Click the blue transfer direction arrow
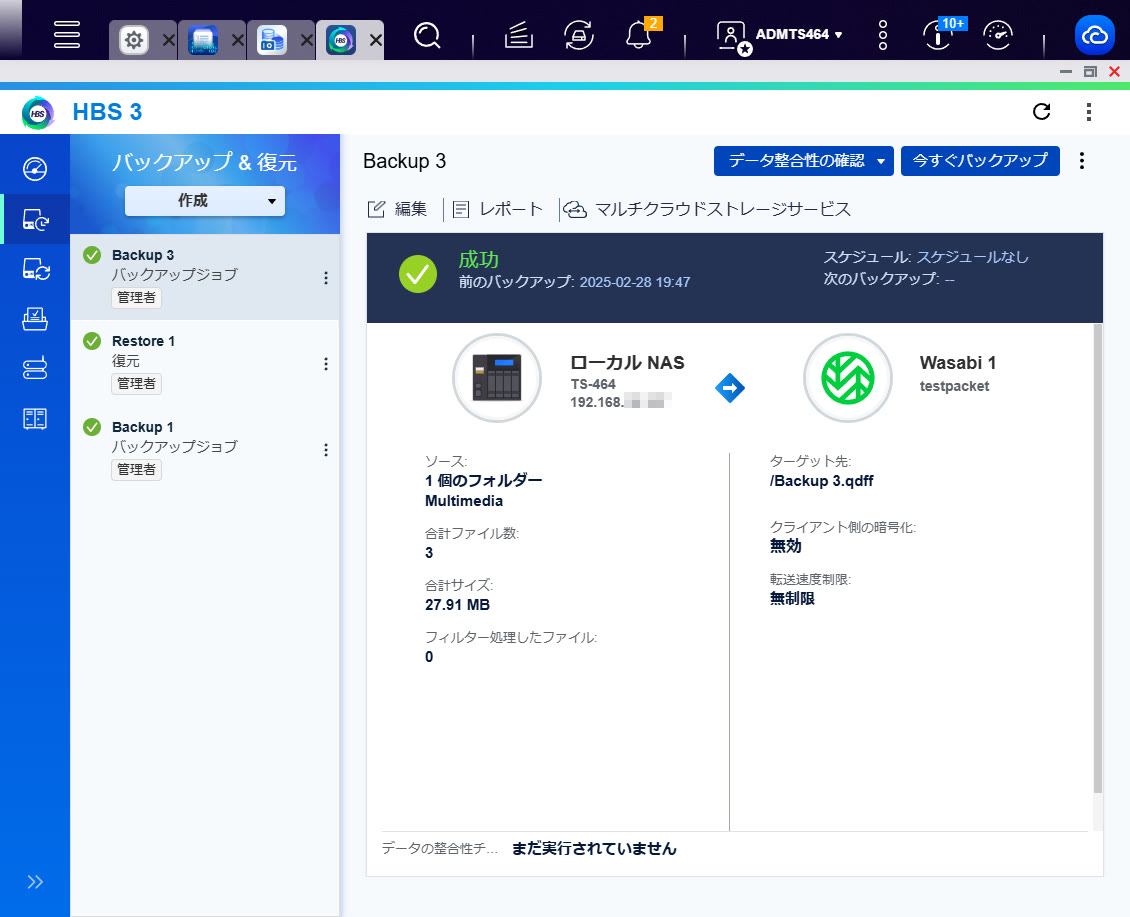The width and height of the screenshot is (1130, 917). 729,388
